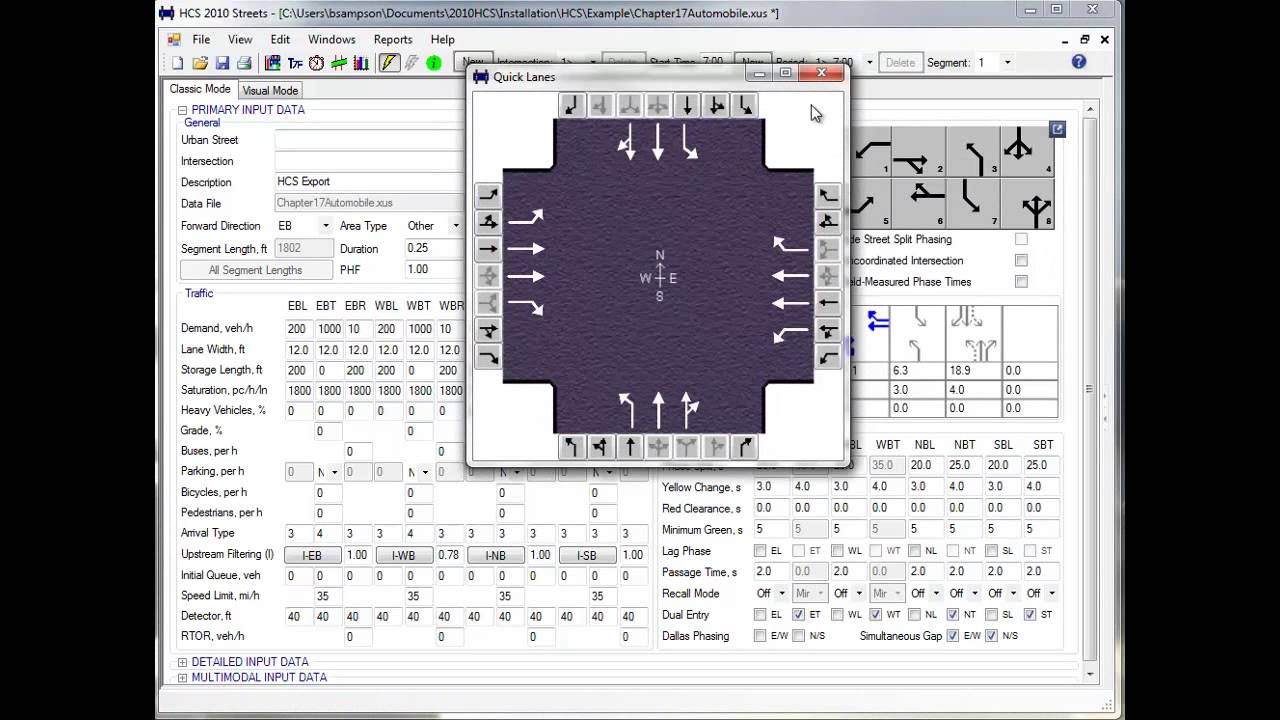Toggle Side Street Split Phasing checkbox
1280x720 pixels.
coord(1021,239)
